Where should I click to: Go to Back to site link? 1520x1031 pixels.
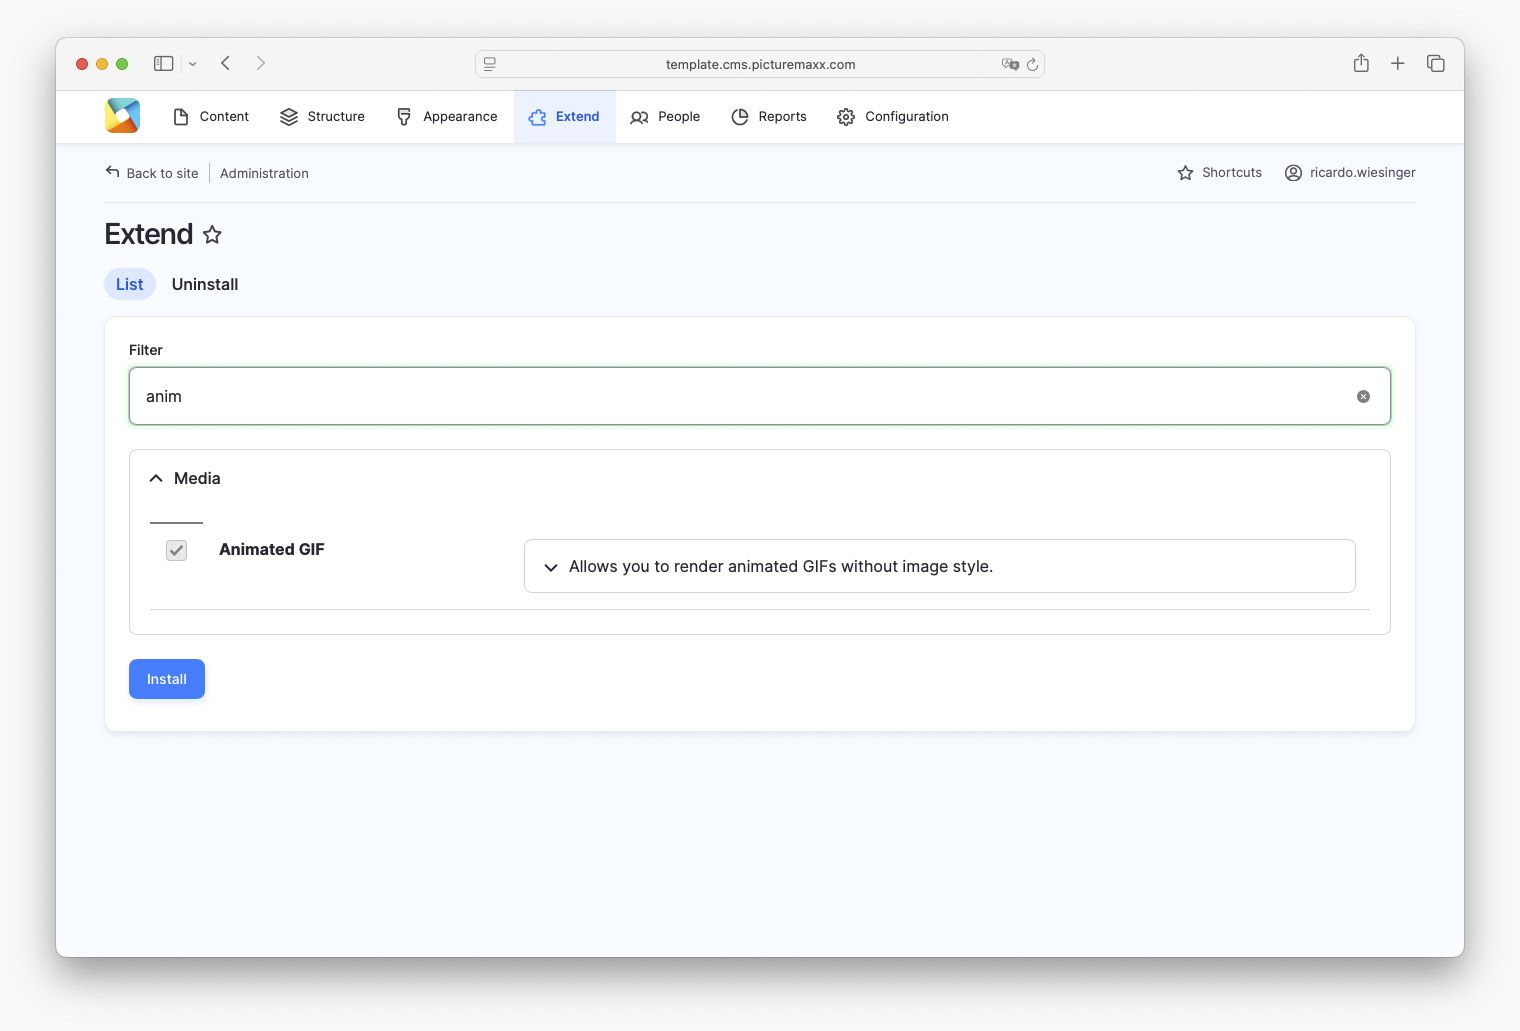click(x=162, y=173)
